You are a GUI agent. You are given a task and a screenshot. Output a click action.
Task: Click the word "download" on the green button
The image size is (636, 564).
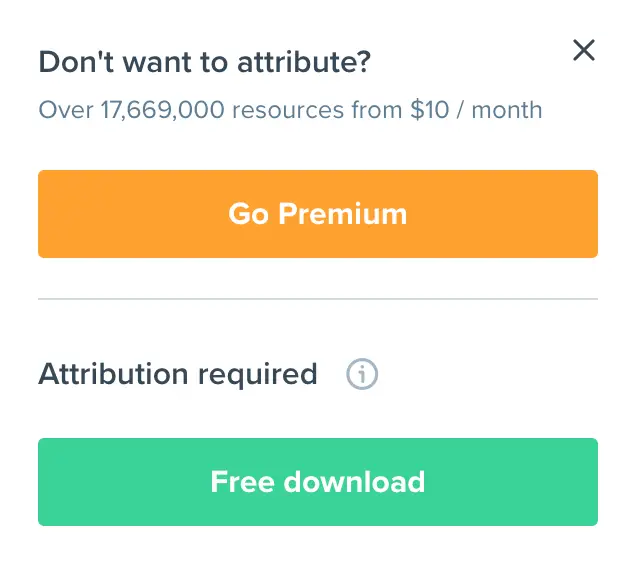[354, 482]
